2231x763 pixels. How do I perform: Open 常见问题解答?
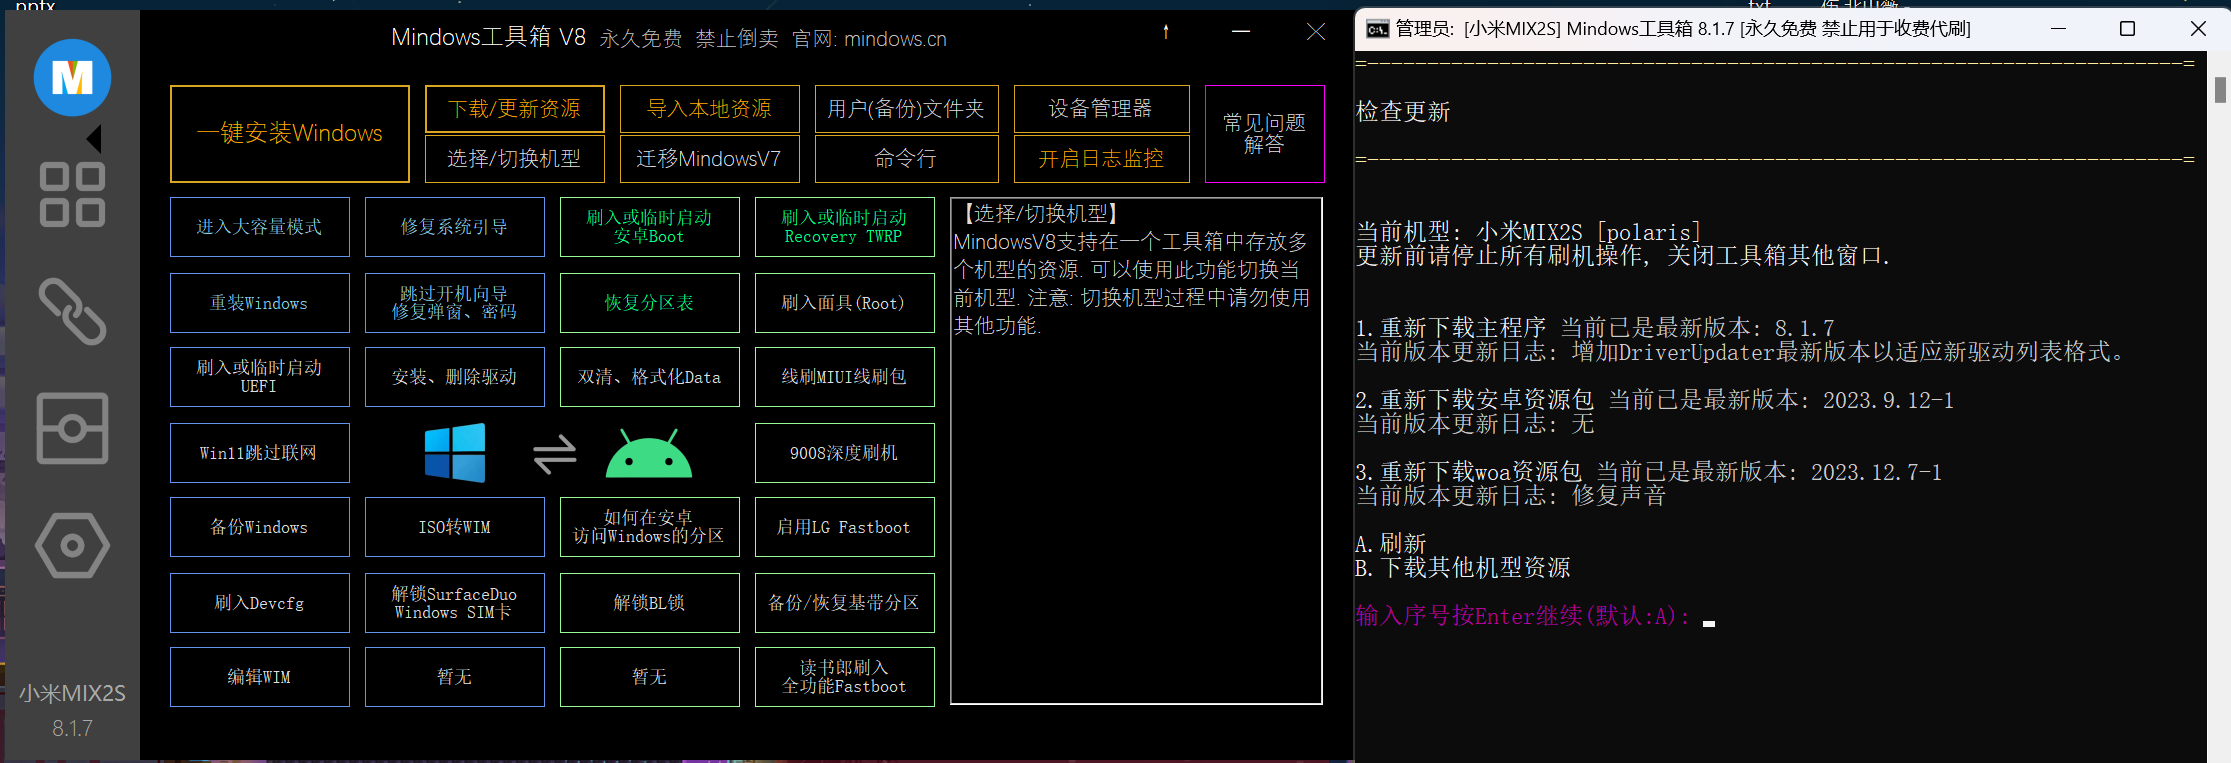click(1265, 134)
